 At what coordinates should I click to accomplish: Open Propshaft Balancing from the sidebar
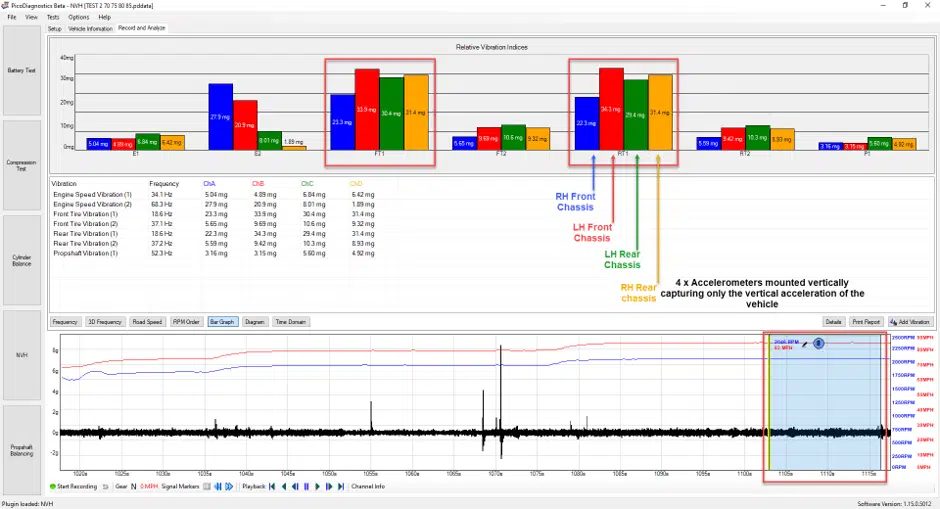[22, 450]
